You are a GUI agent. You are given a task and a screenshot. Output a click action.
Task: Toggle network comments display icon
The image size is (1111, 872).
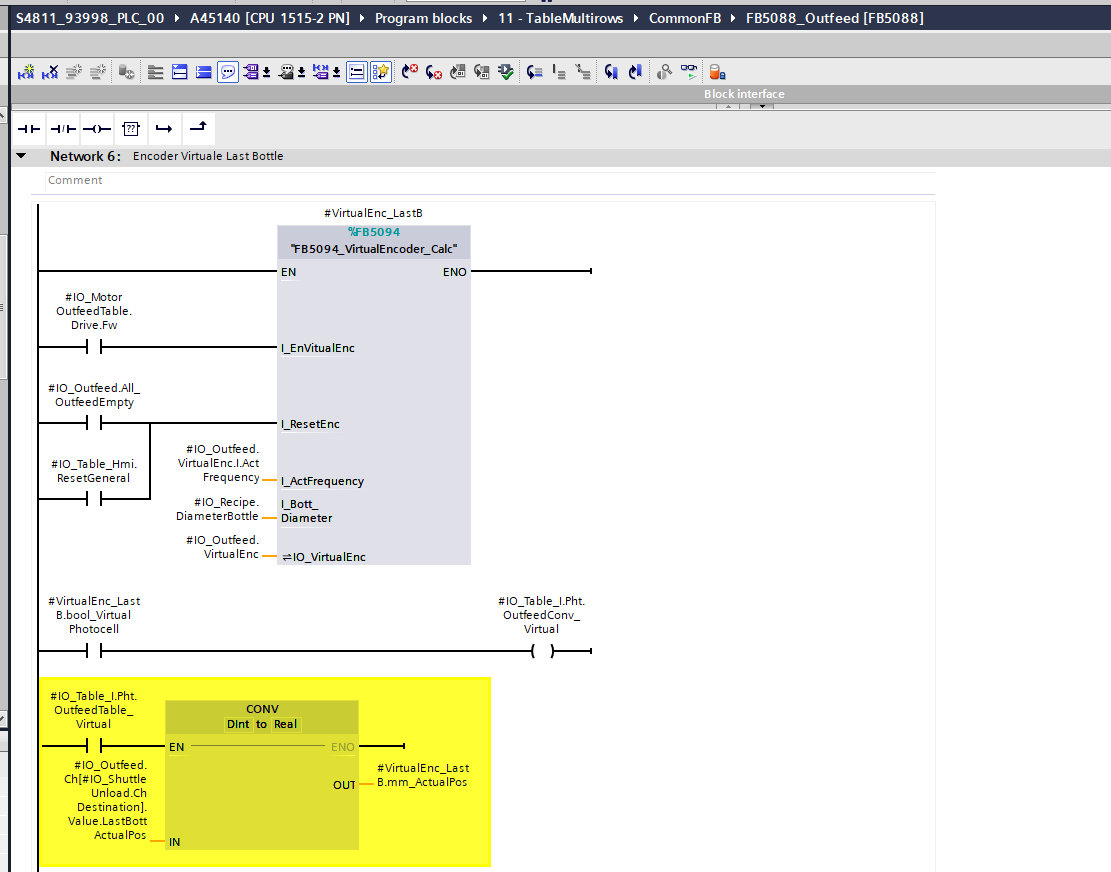pyautogui.click(x=356, y=72)
